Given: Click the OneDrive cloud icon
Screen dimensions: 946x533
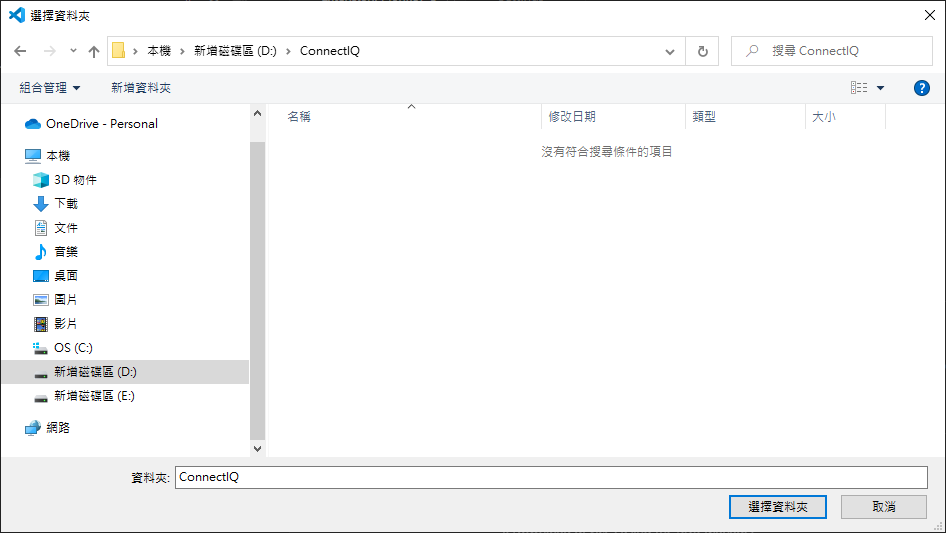Looking at the screenshot, I should coord(33,124).
